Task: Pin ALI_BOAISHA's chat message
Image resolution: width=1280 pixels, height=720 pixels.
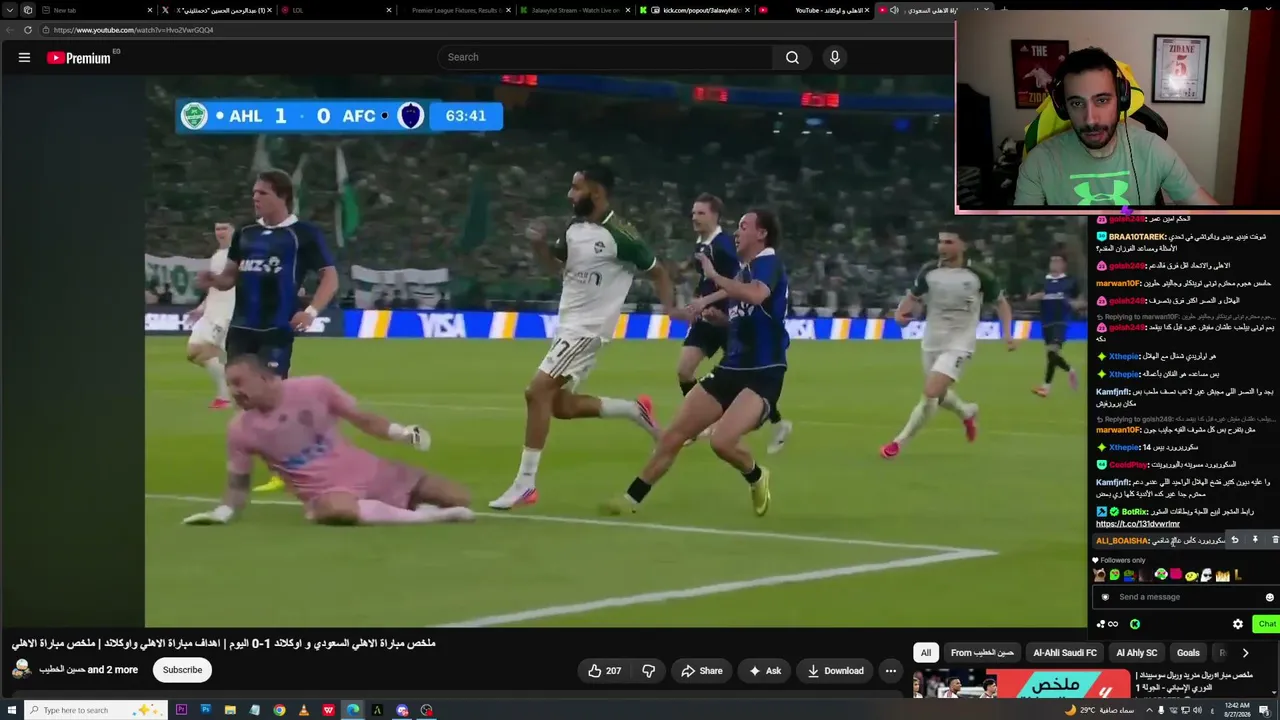Action: (1255, 540)
